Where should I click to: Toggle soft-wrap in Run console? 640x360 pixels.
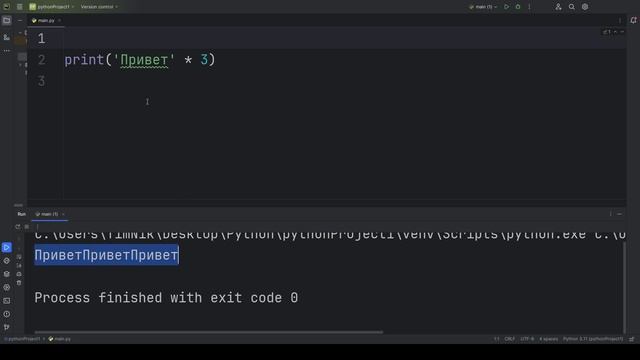(19, 257)
